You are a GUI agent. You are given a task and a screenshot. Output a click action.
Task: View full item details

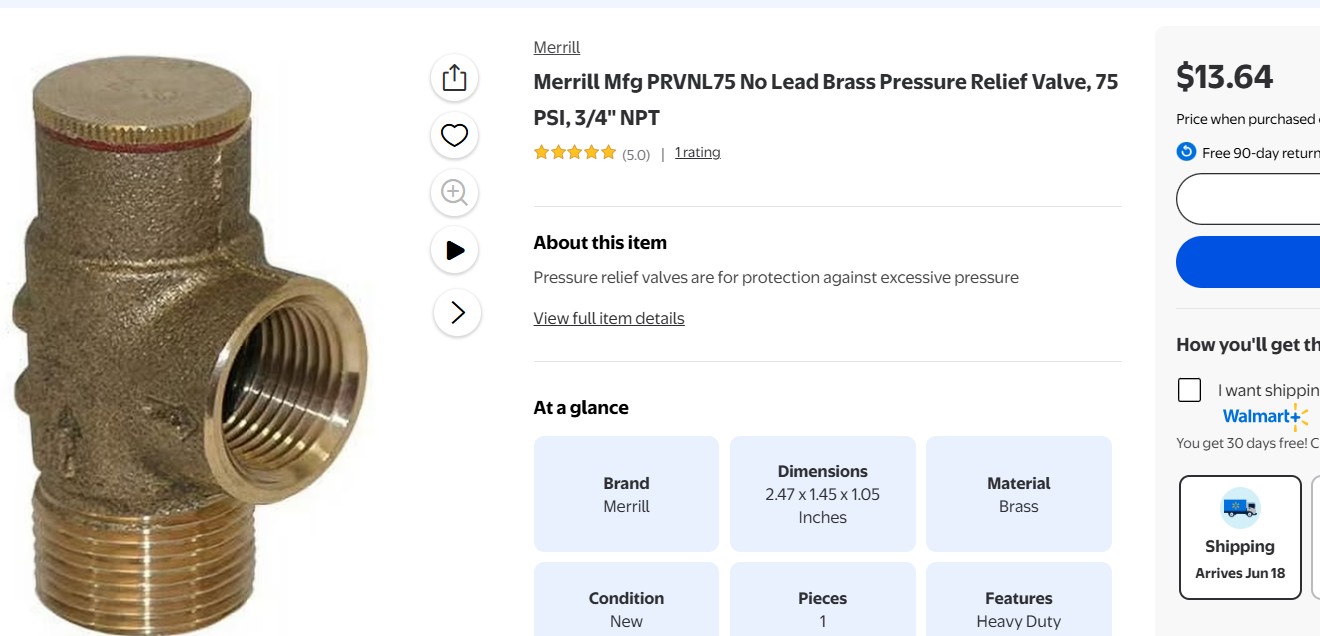point(609,318)
